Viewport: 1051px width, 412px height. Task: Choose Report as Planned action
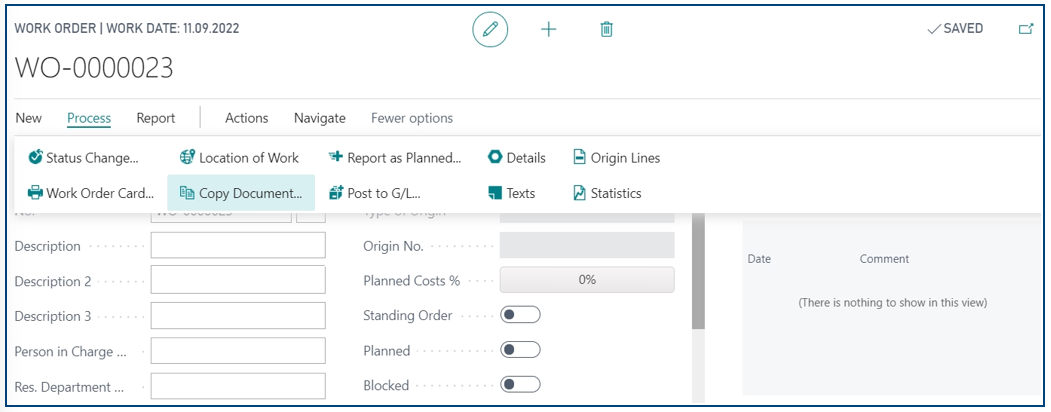click(x=395, y=158)
